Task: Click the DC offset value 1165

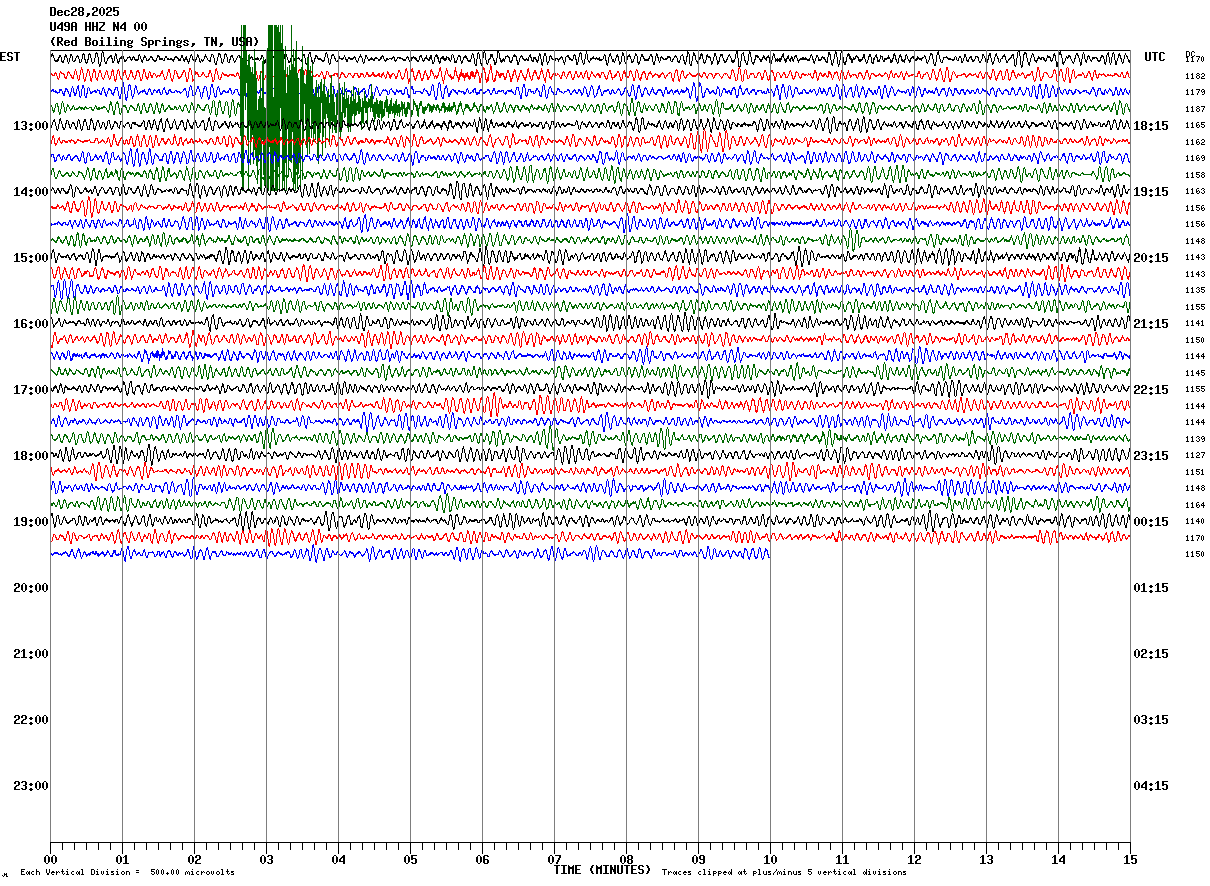Action: click(x=1195, y=125)
